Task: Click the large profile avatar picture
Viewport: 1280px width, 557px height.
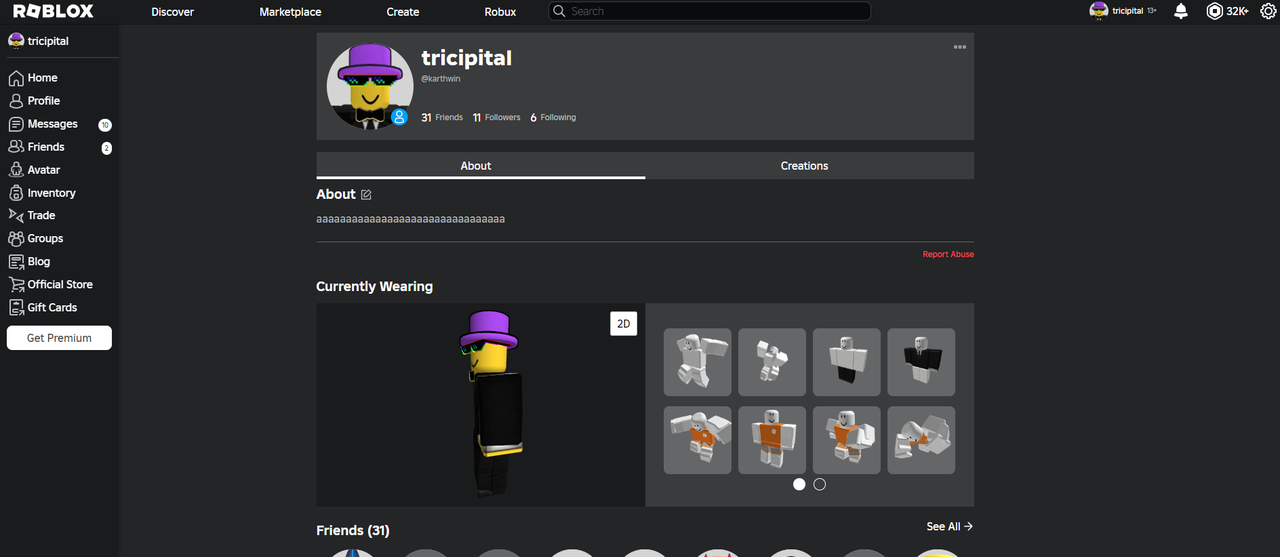Action: [x=370, y=86]
